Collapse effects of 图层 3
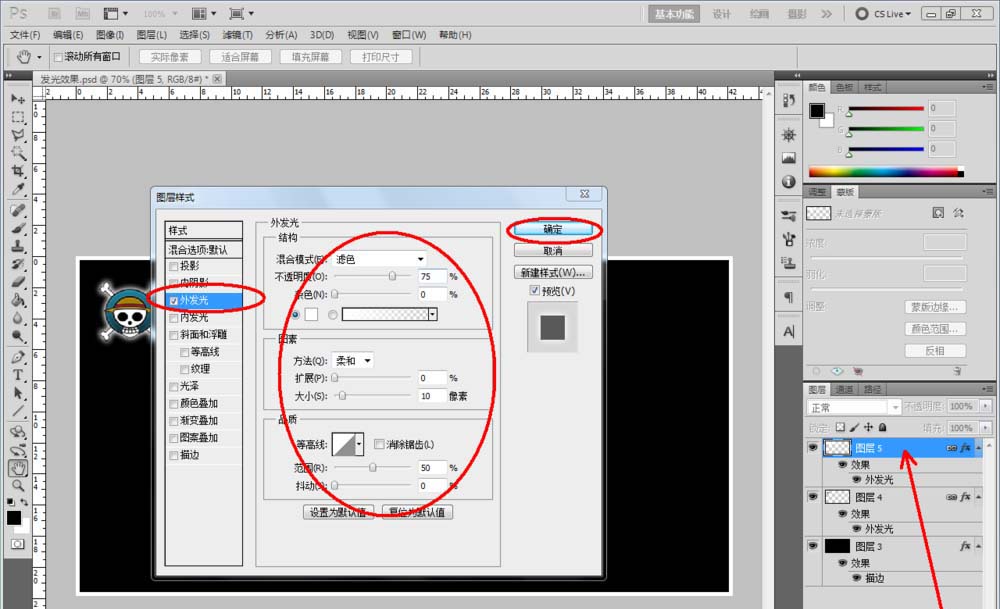 [x=978, y=547]
